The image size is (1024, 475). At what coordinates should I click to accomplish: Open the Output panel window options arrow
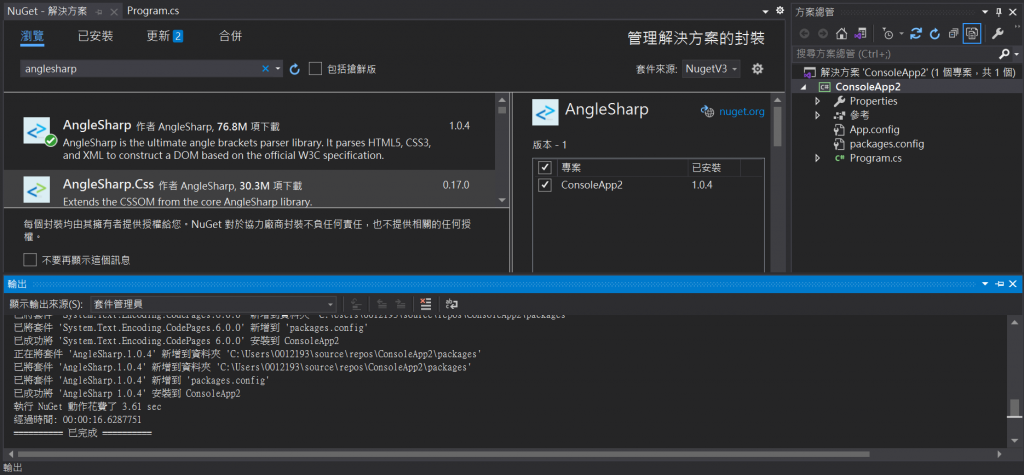pos(986,284)
